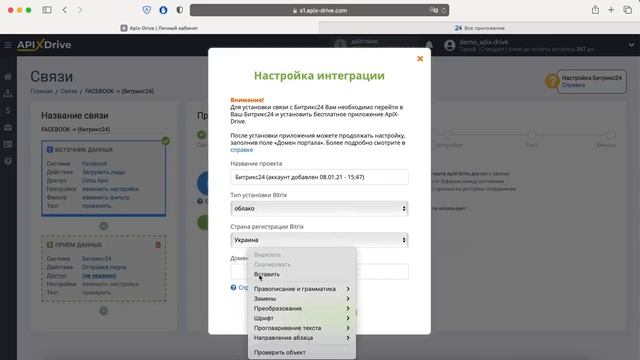Open user profile avatar icon

pos(449,45)
